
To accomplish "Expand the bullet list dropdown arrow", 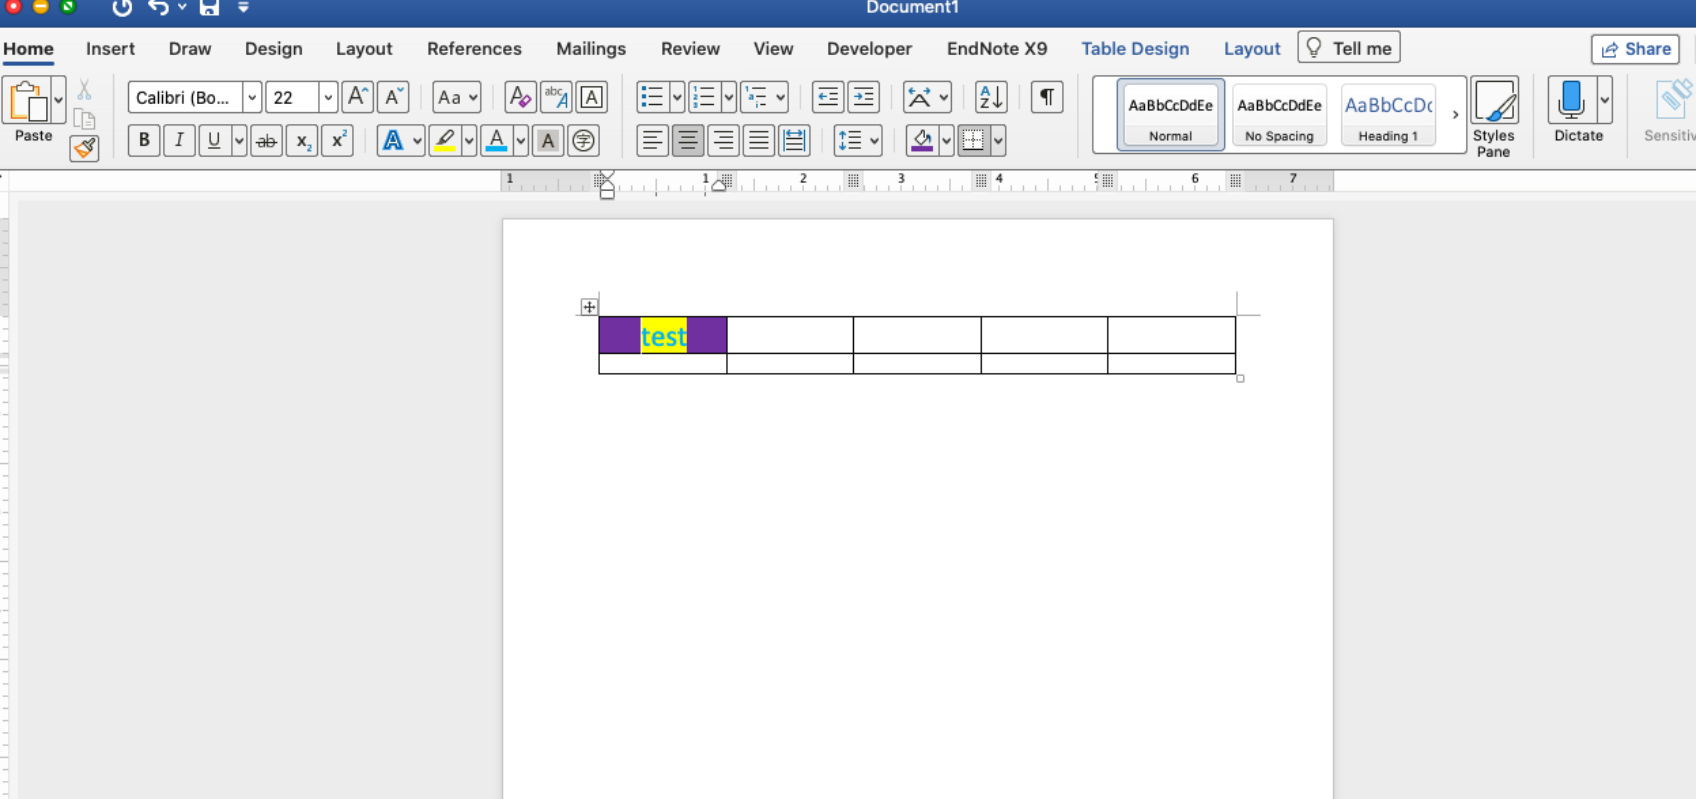I will tap(677, 97).
